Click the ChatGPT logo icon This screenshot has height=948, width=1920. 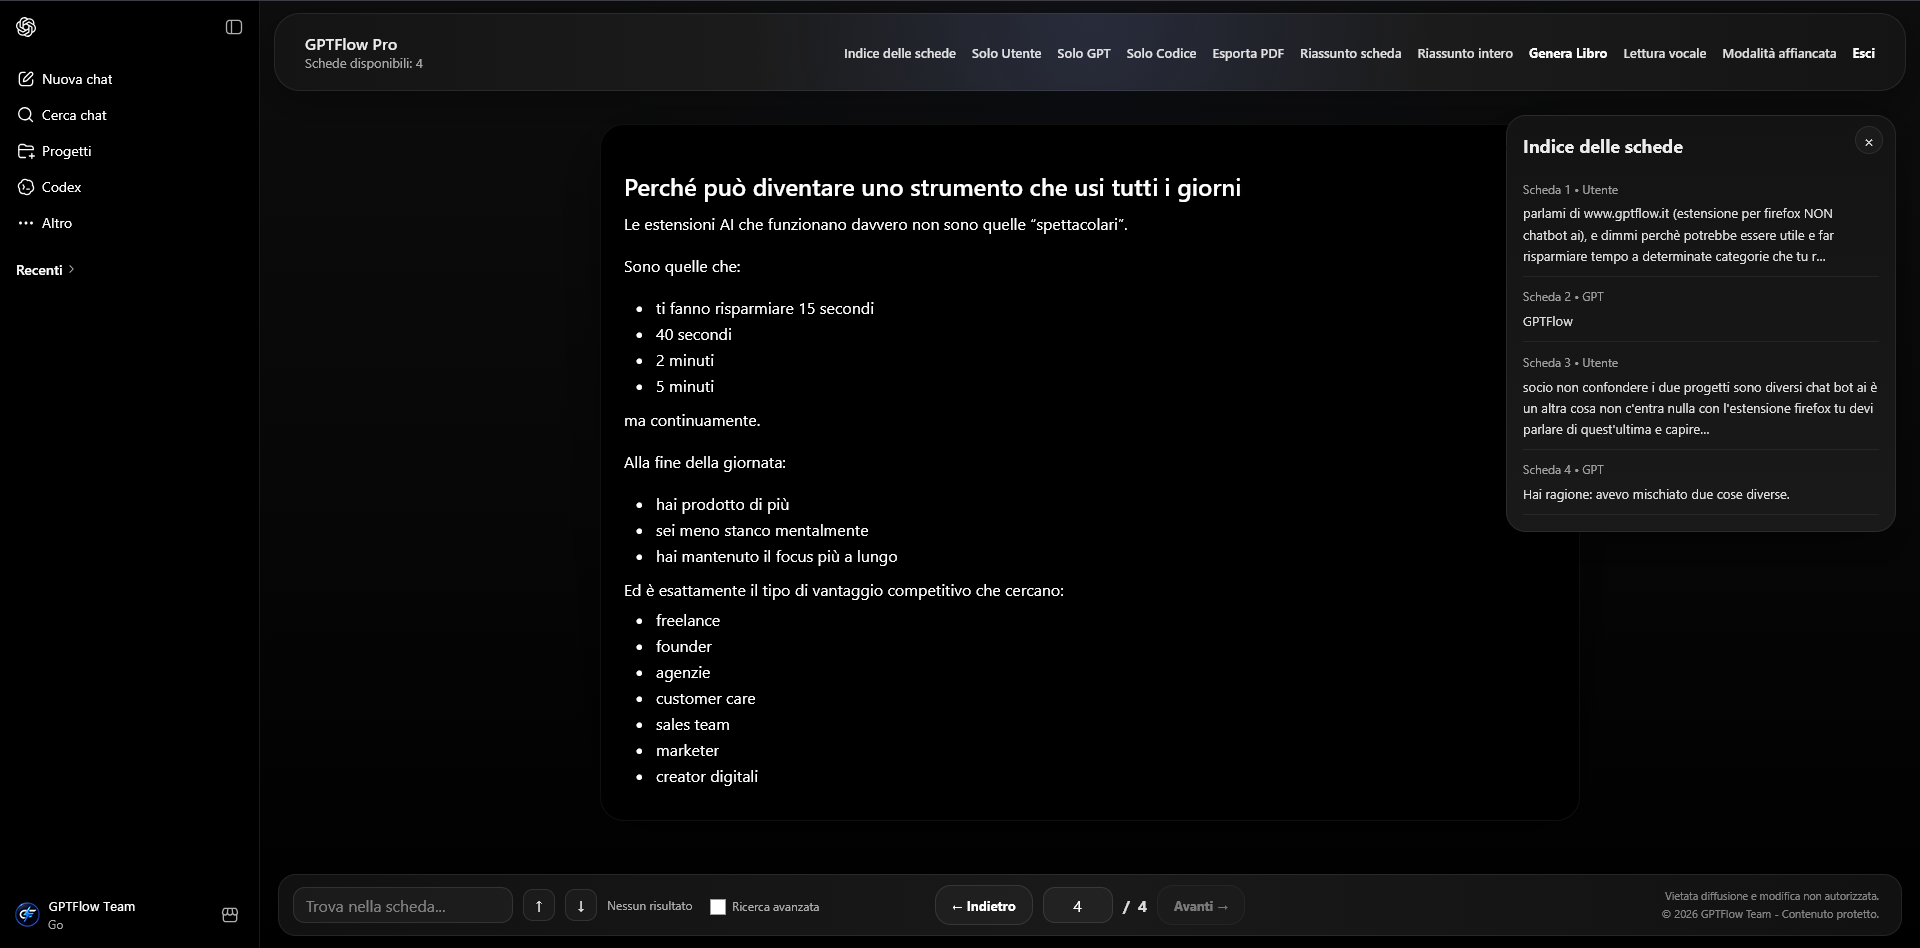click(27, 27)
